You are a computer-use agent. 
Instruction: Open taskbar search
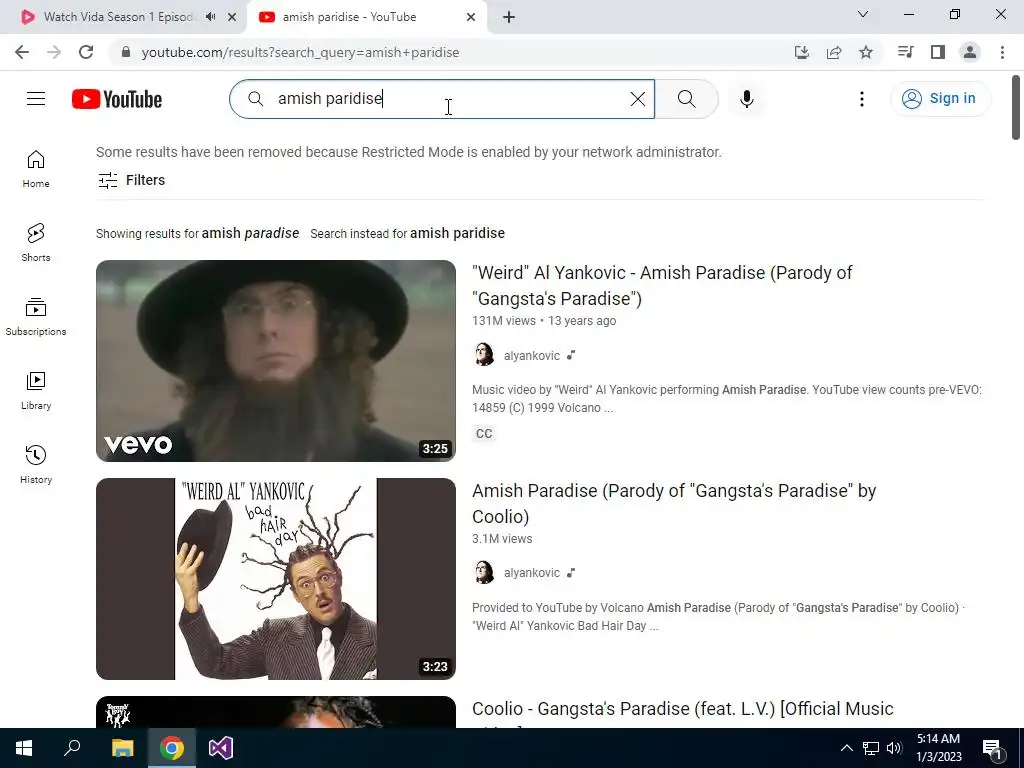tap(72, 748)
